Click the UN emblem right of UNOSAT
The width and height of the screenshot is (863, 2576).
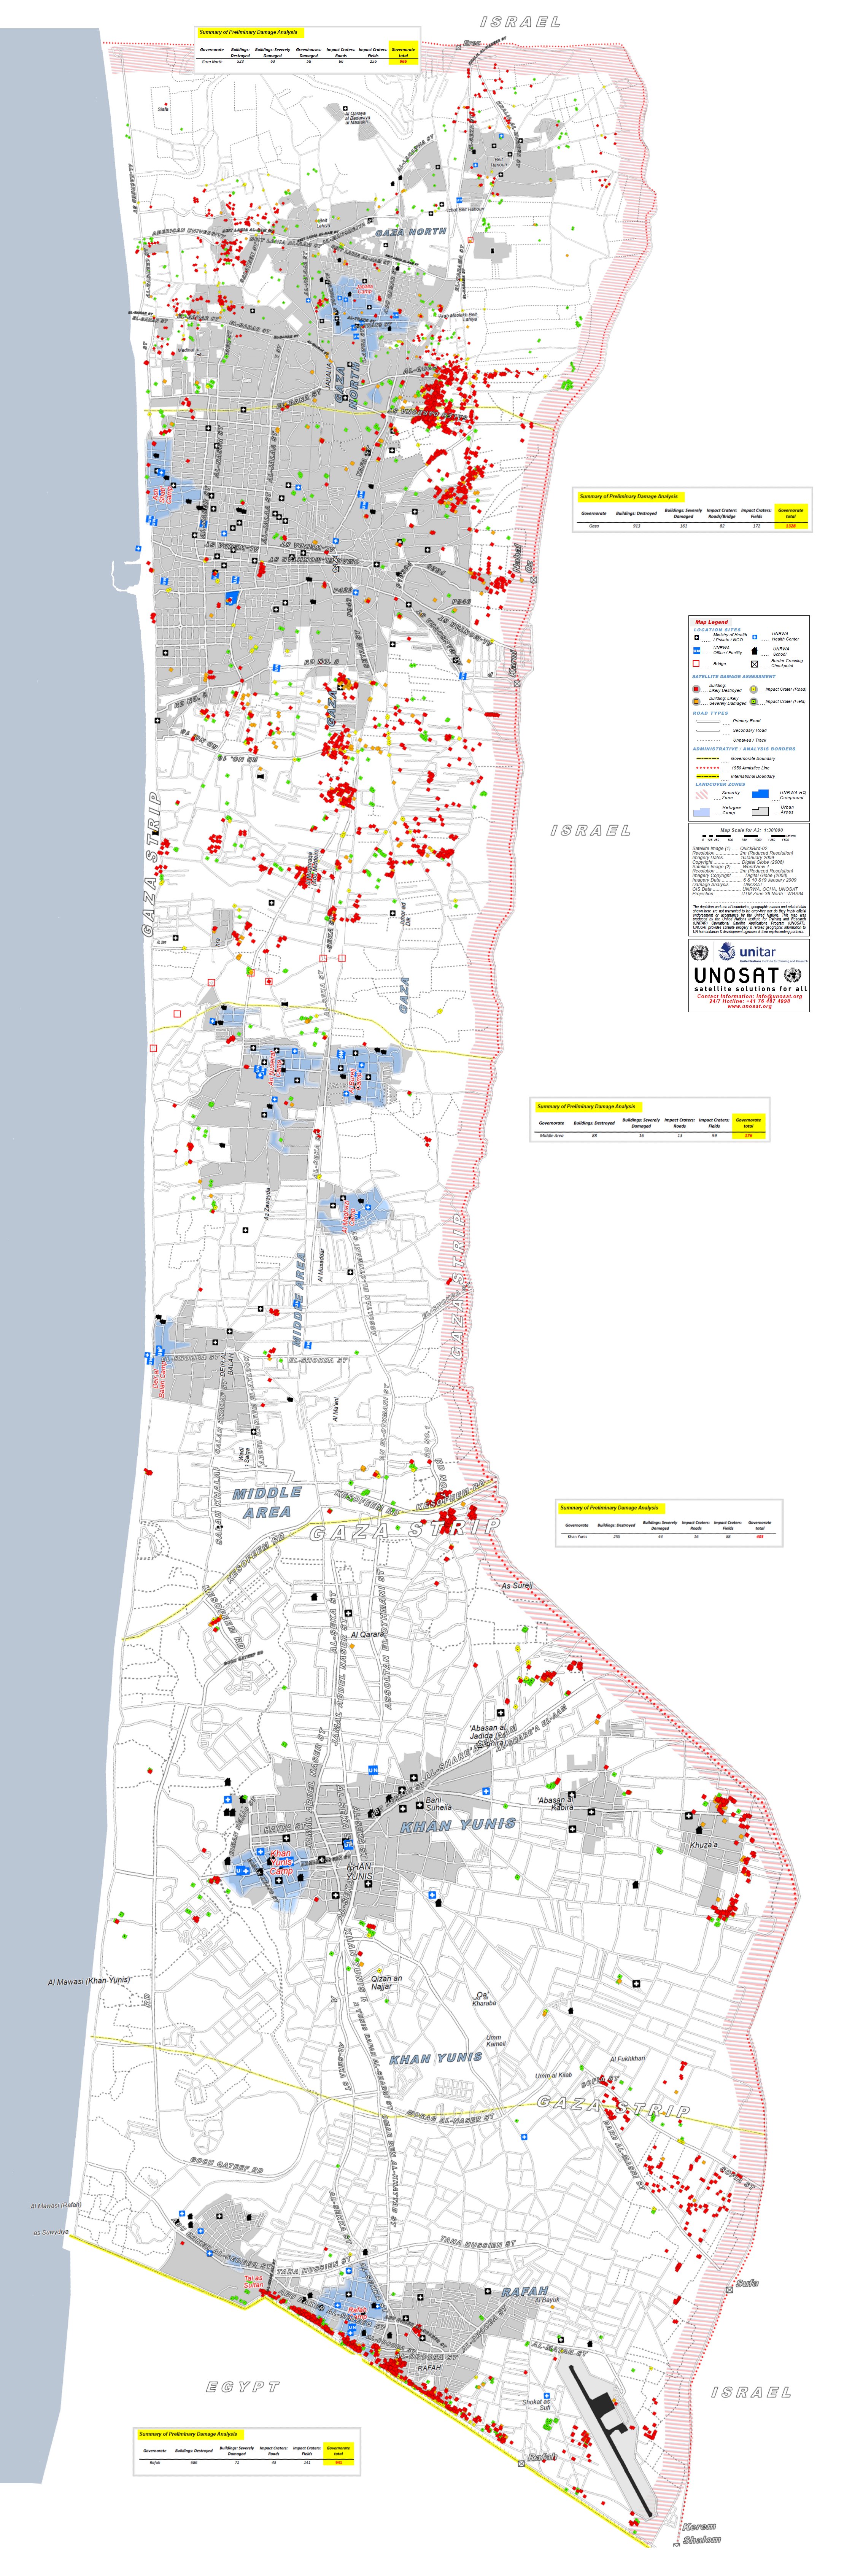(793, 975)
